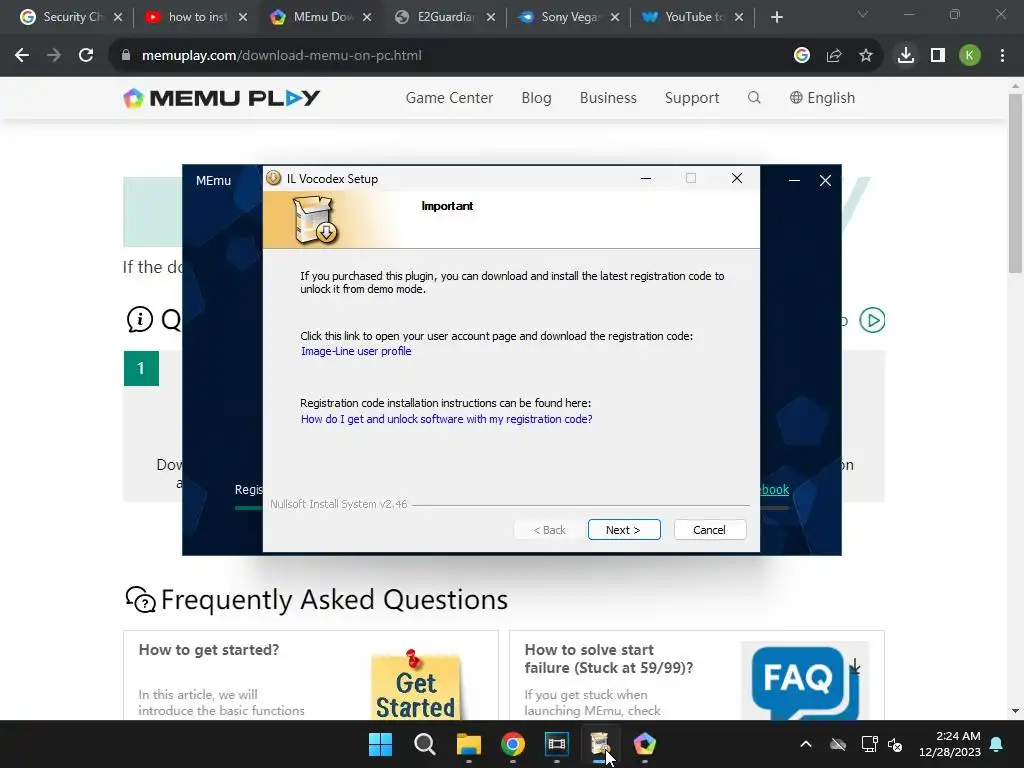Close the Sony Vegas tab
The height and width of the screenshot is (768, 1024).
[x=615, y=17]
